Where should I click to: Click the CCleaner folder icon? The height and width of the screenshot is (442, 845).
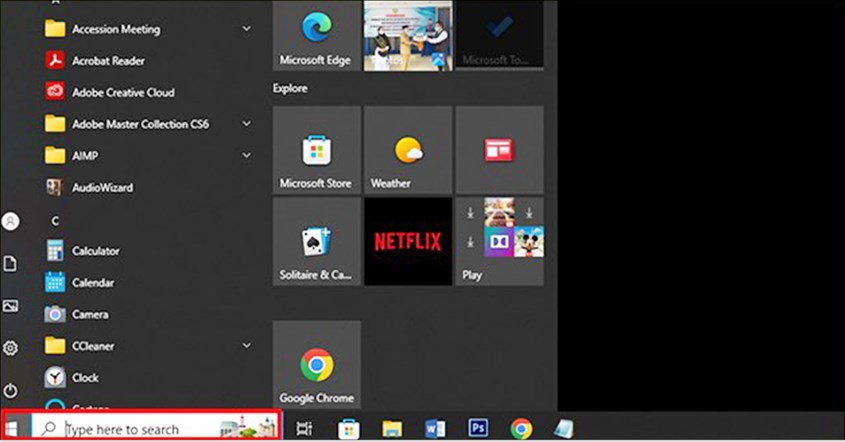pyautogui.click(x=55, y=346)
